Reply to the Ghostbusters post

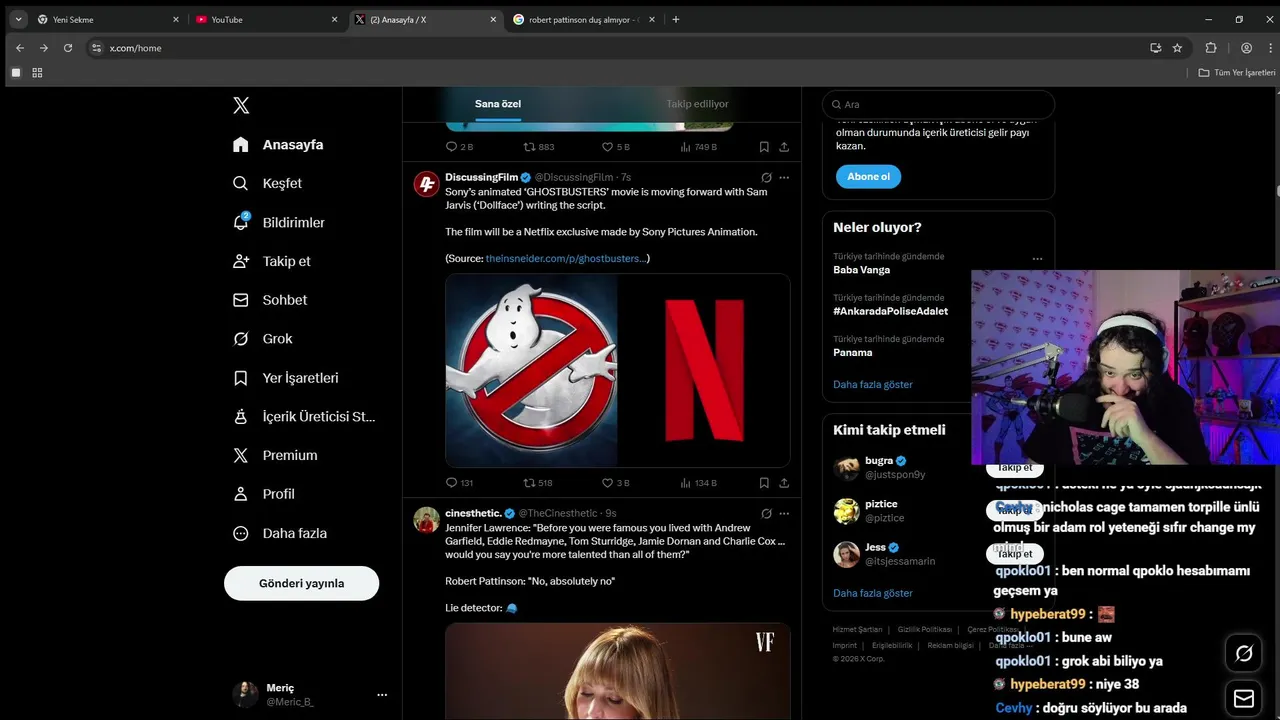pos(459,483)
